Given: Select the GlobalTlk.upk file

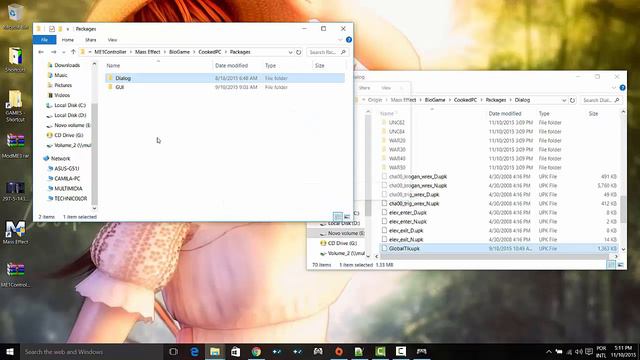Looking at the screenshot, I should click(x=499, y=249).
